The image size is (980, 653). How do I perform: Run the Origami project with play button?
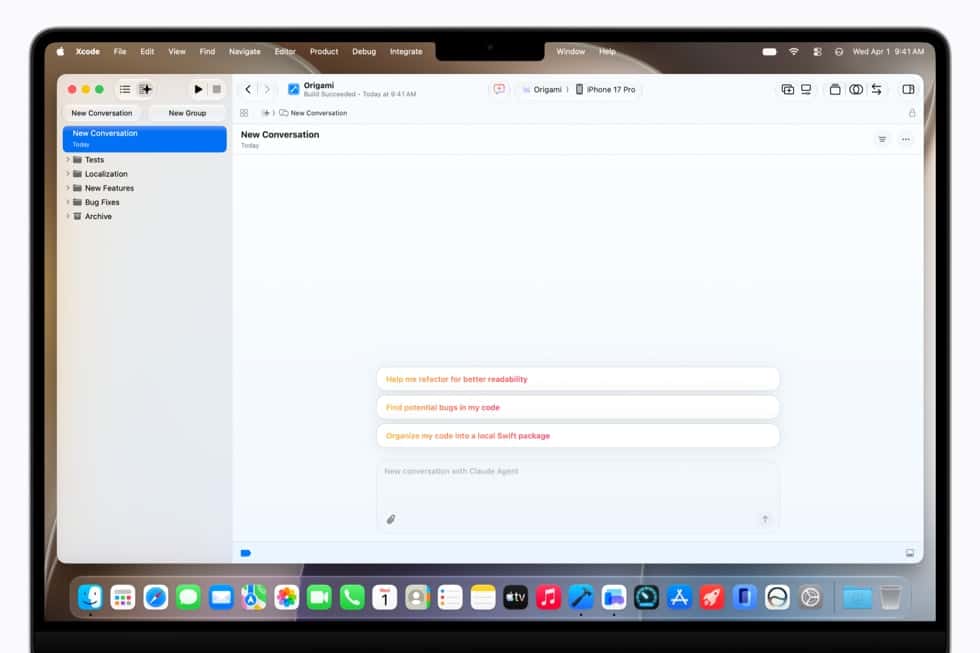click(198, 89)
